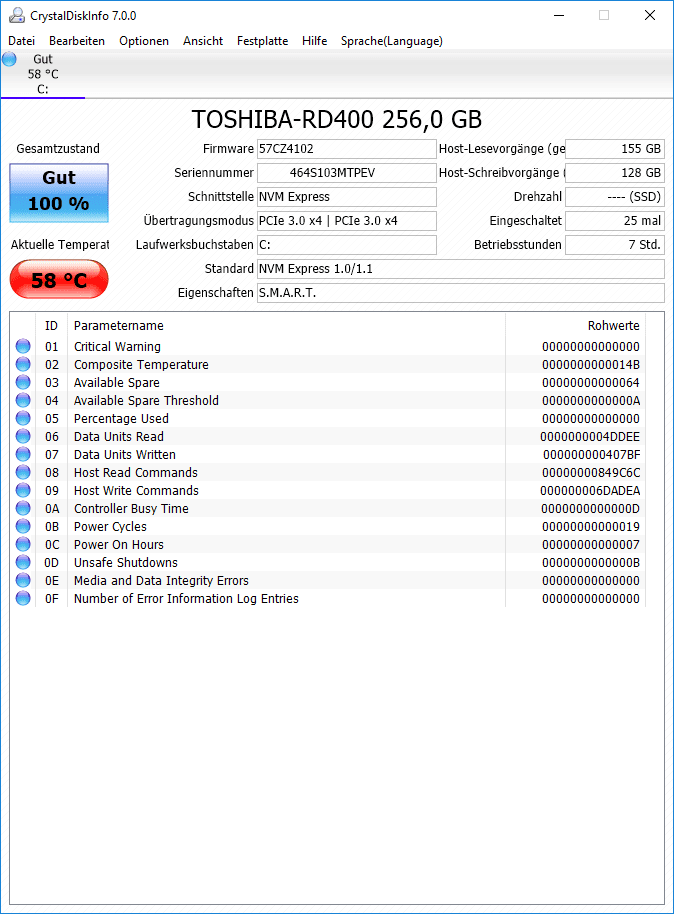Click status icon for Percentage Used

pyautogui.click(x=23, y=419)
